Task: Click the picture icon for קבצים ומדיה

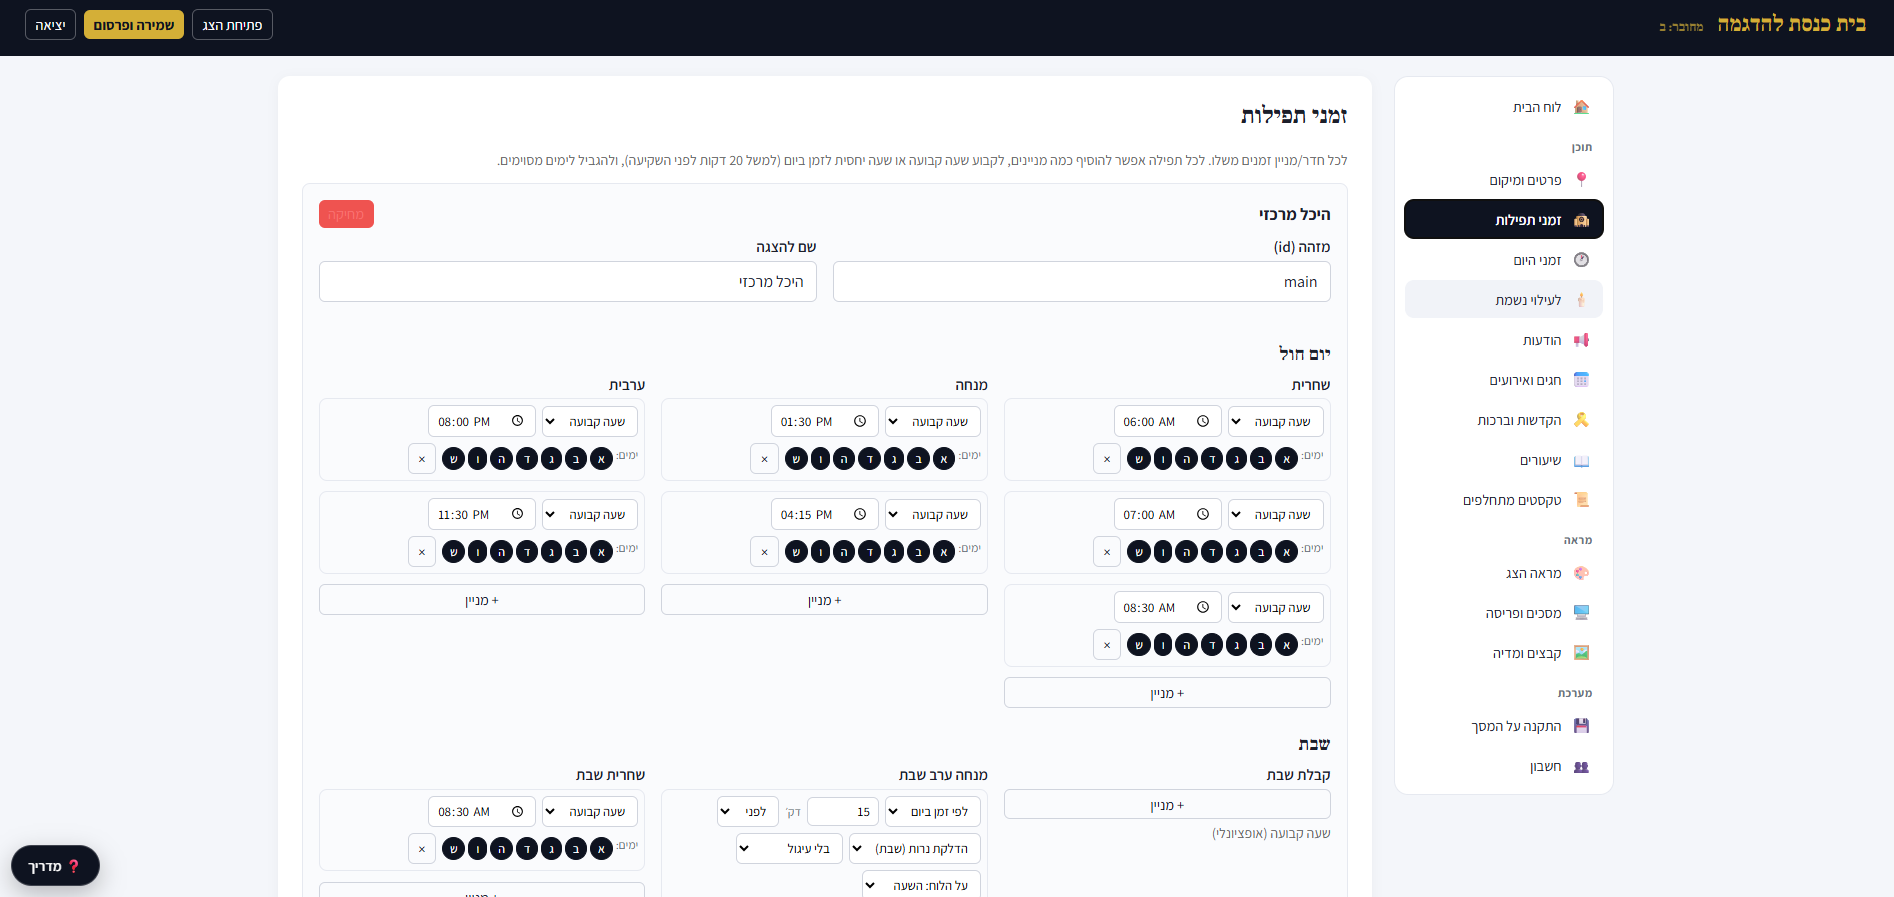Action: pyautogui.click(x=1581, y=653)
